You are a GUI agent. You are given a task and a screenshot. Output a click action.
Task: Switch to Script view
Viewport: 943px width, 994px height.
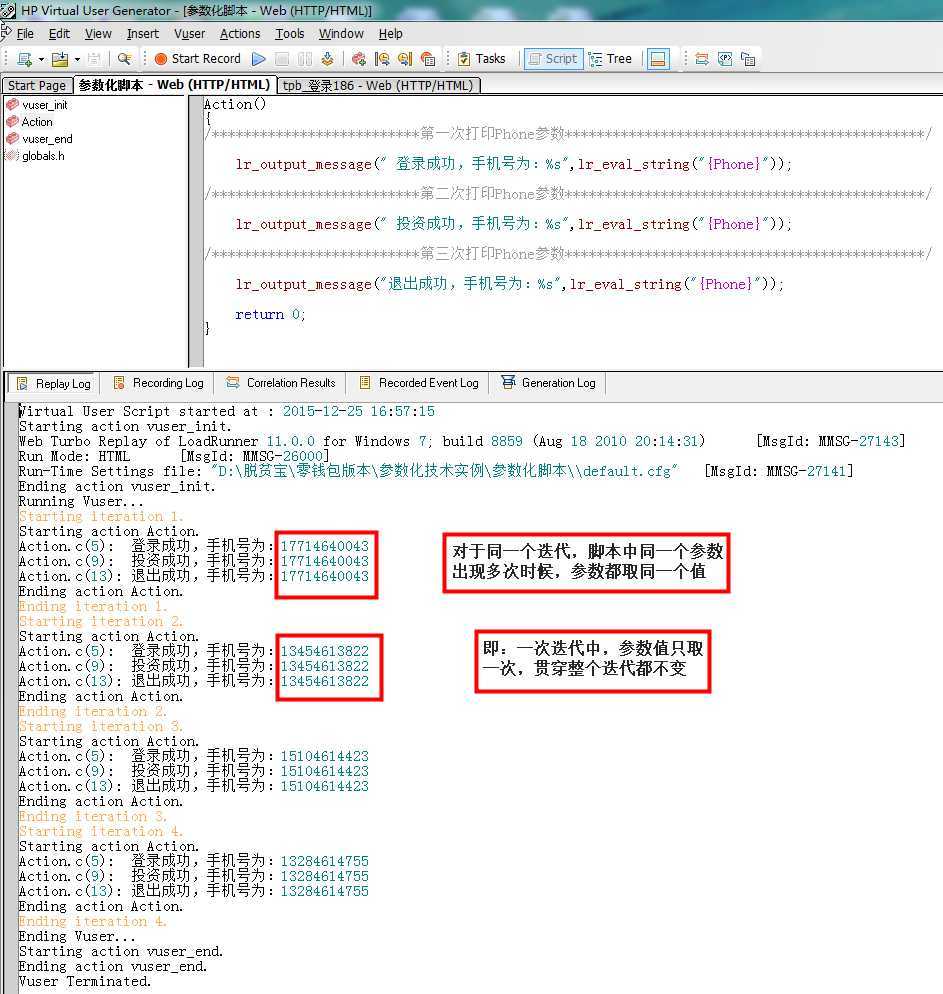point(553,59)
